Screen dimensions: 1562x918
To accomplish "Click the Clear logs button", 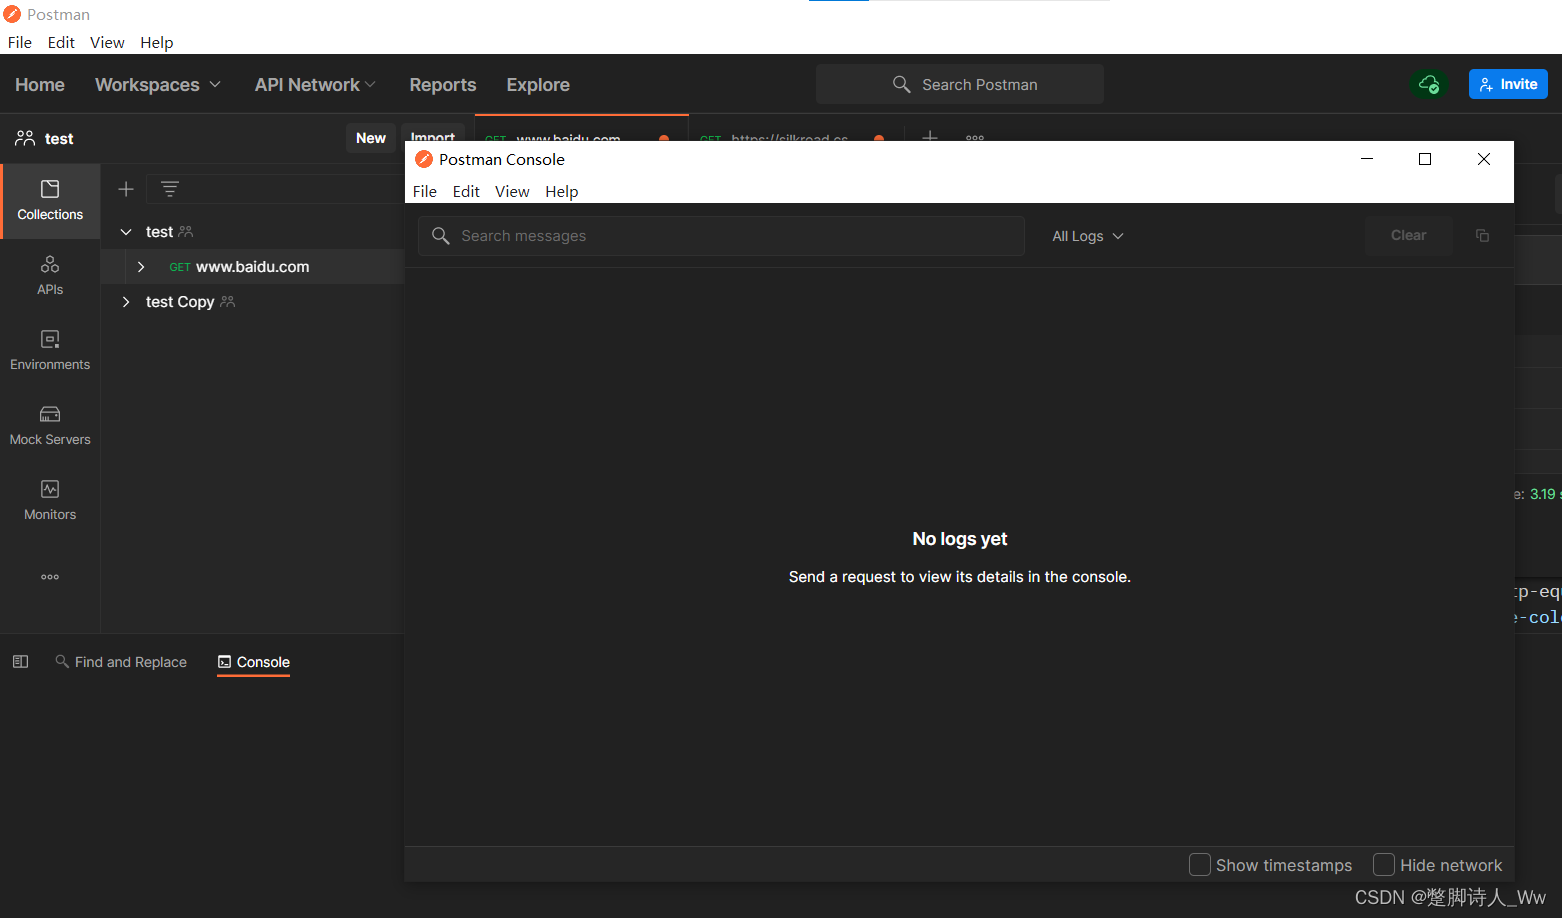I will 1409,235.
